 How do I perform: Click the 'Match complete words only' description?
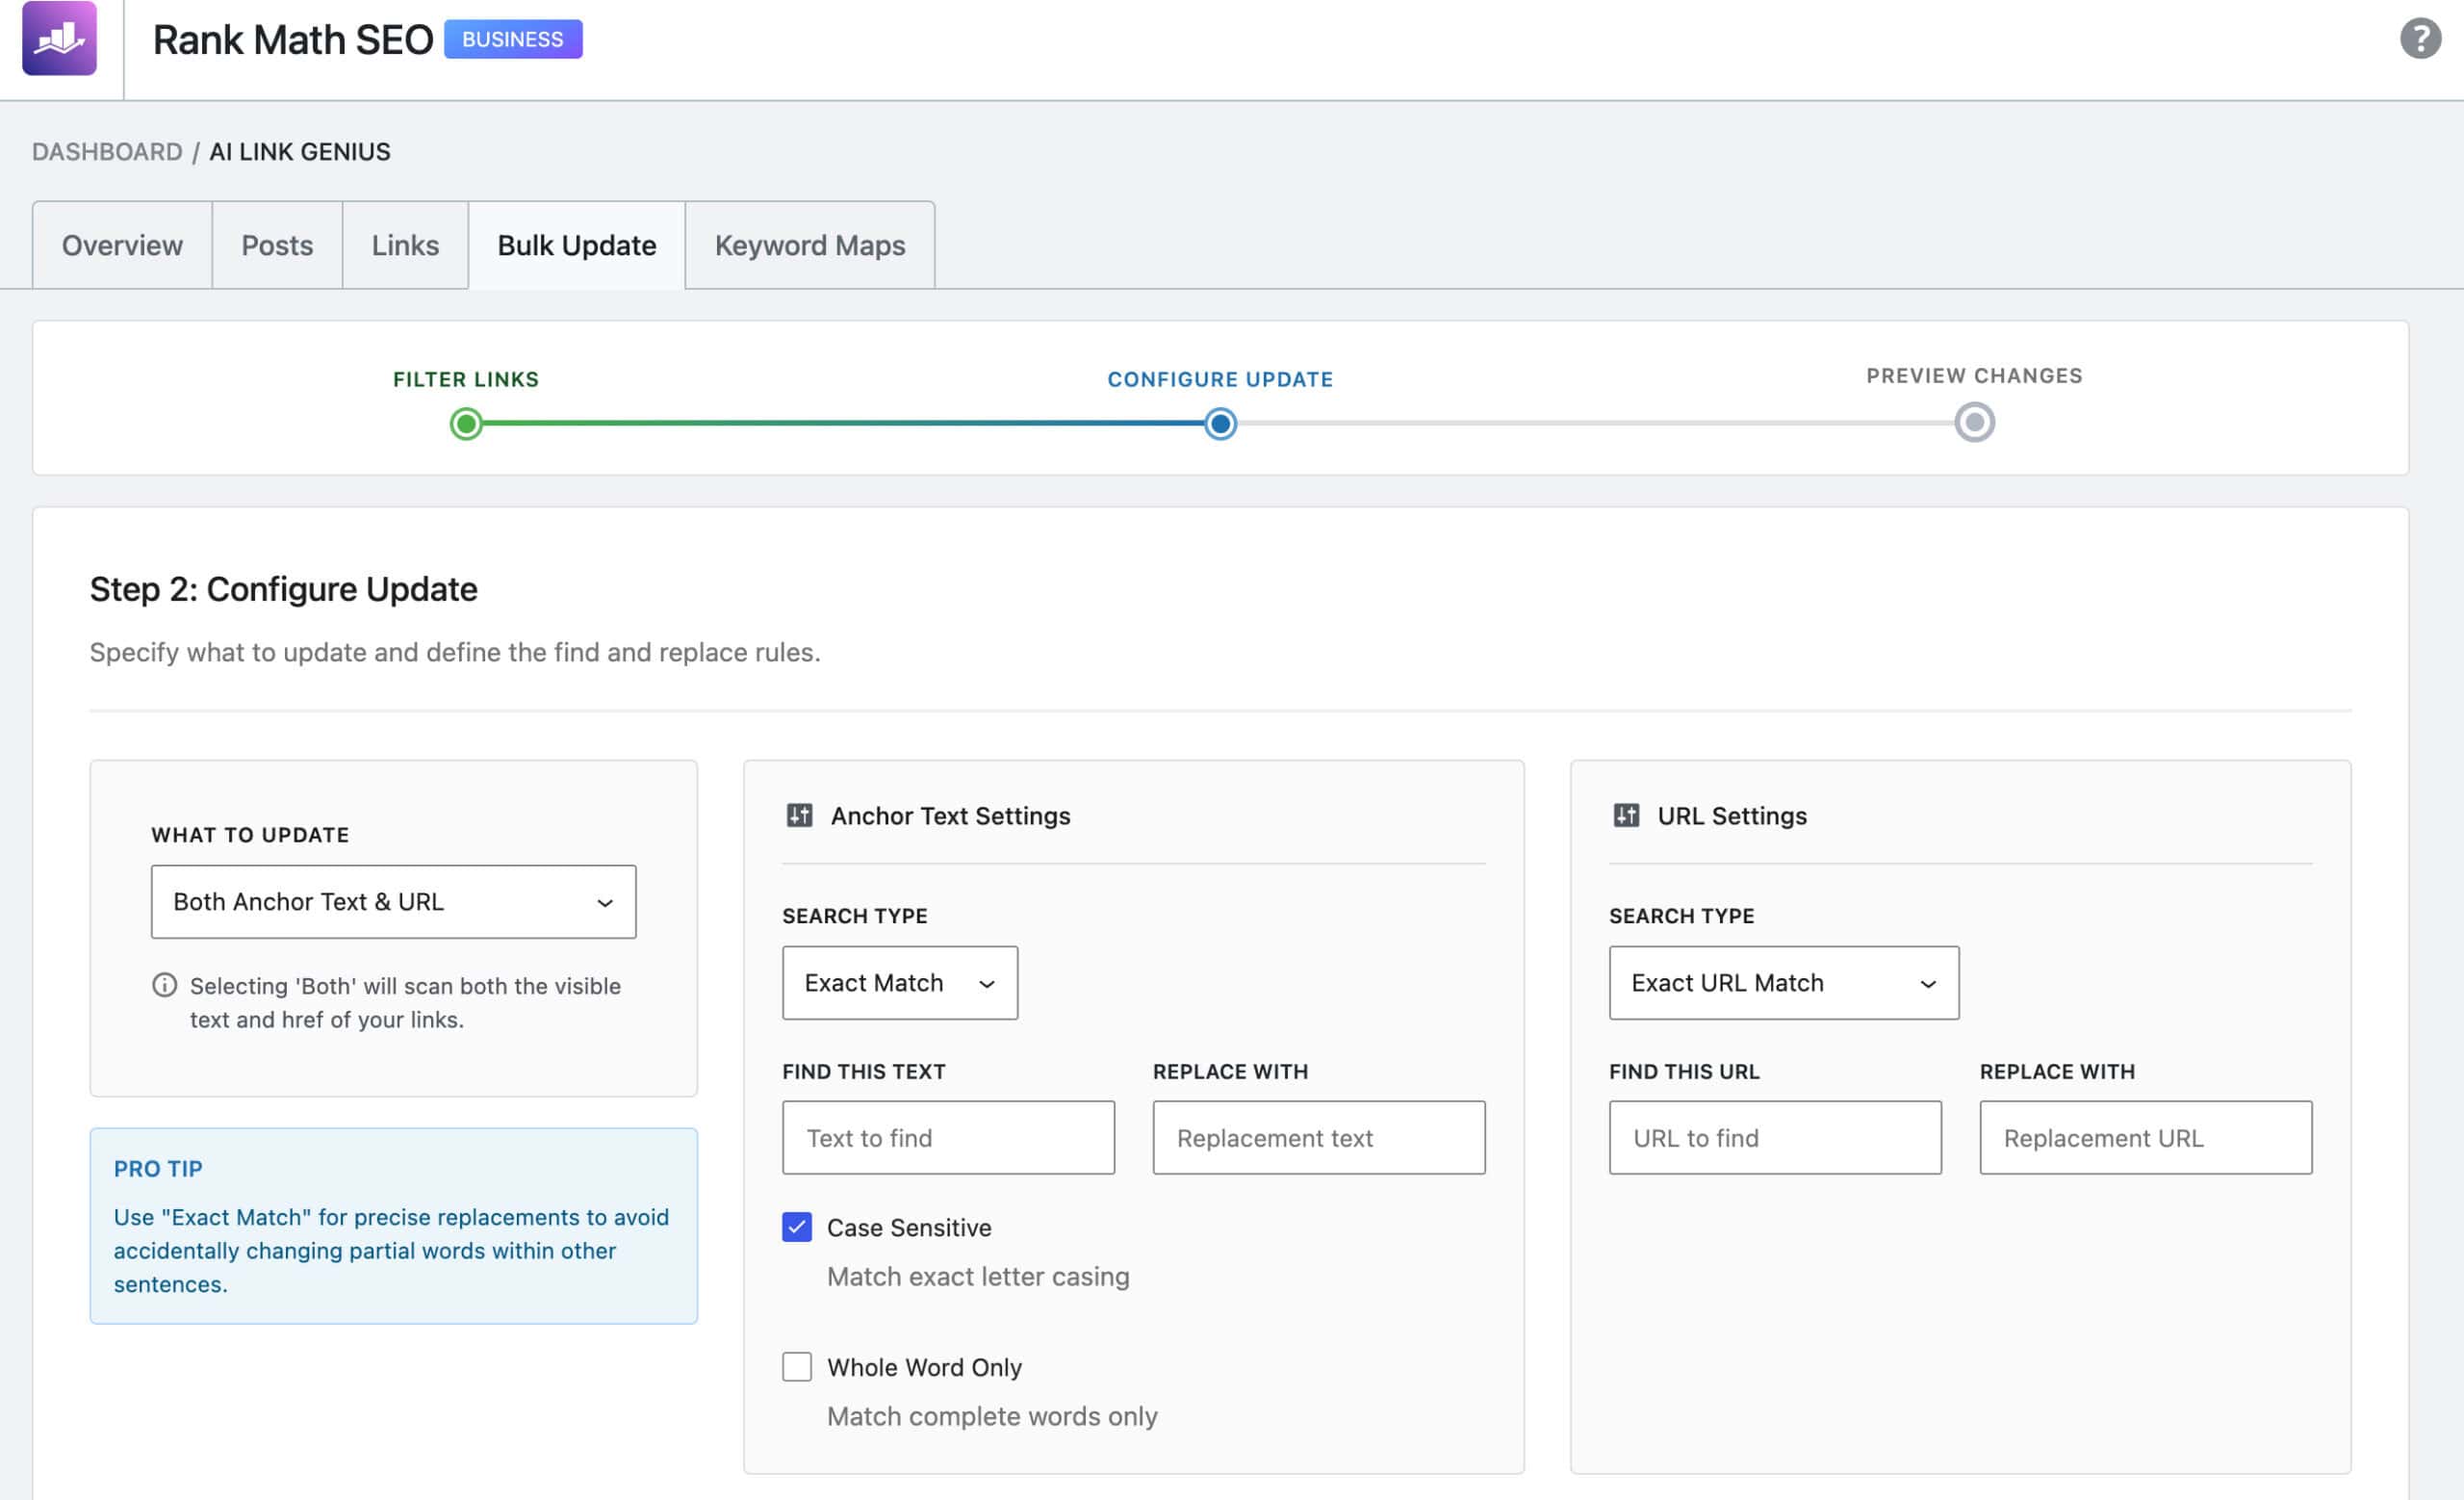(992, 1417)
